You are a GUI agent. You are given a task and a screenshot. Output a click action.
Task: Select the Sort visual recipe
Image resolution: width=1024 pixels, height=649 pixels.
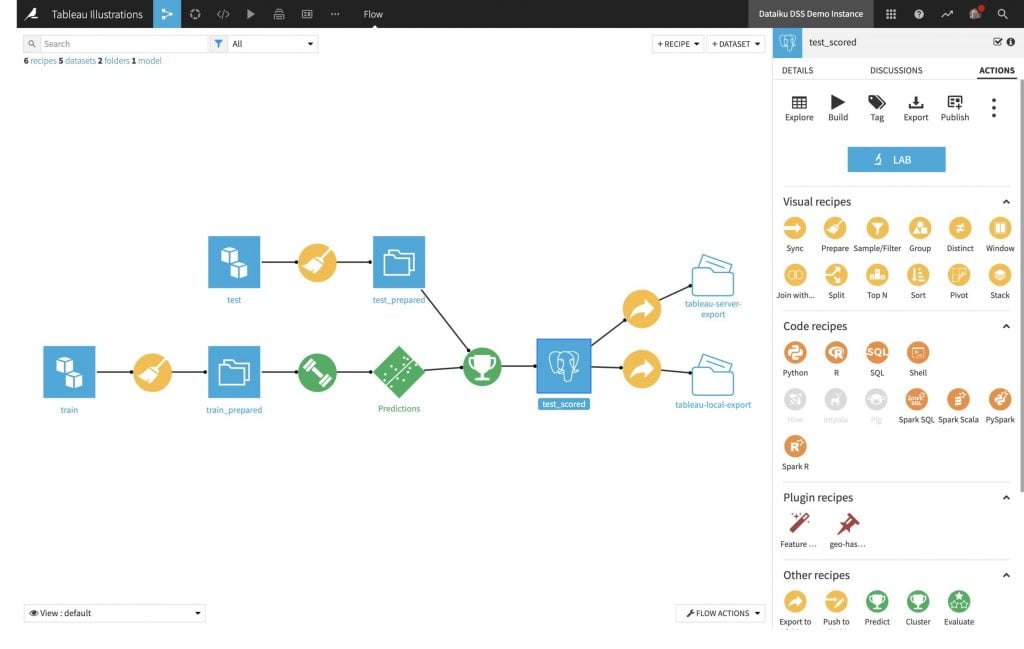pos(918,276)
